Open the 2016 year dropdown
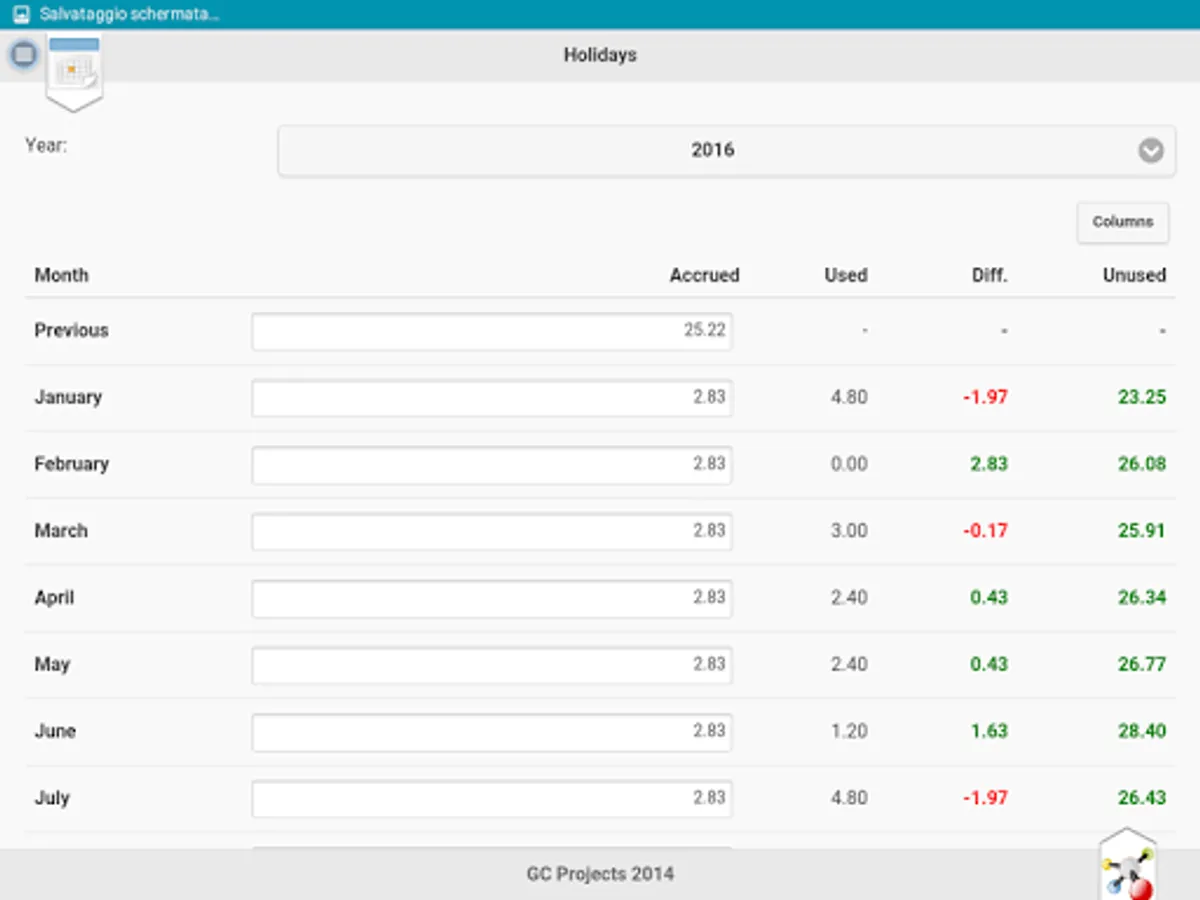This screenshot has width=1200, height=900. point(726,151)
